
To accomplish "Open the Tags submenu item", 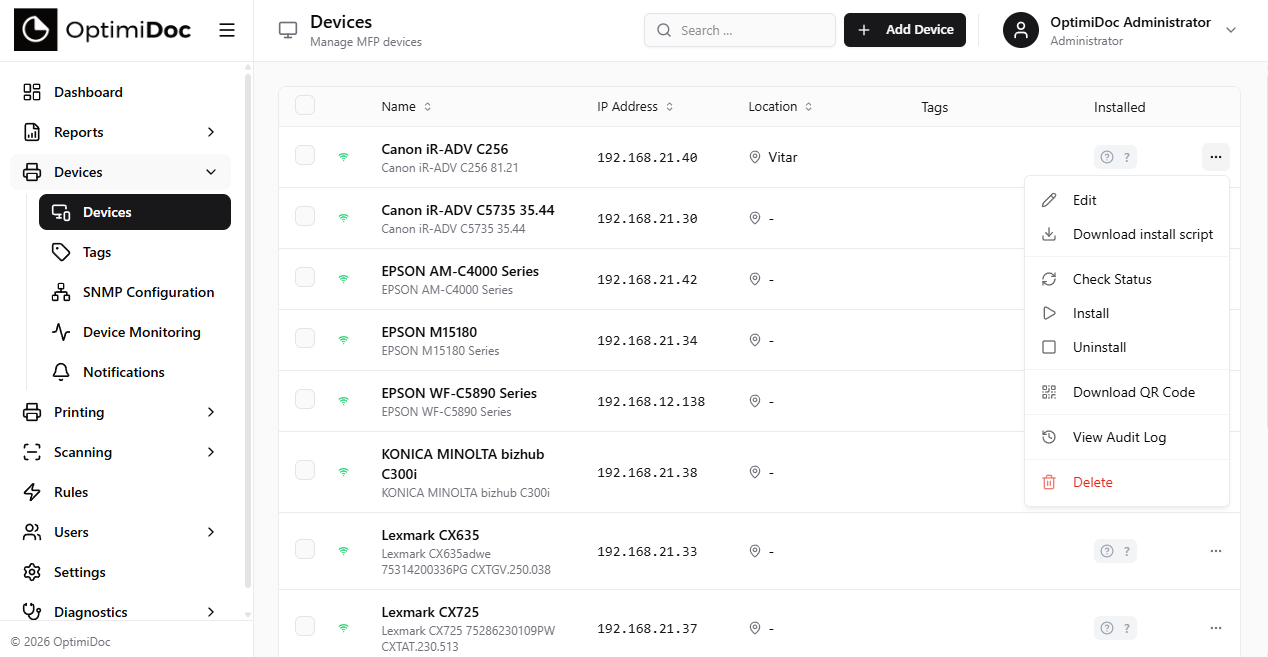I will coord(135,252).
